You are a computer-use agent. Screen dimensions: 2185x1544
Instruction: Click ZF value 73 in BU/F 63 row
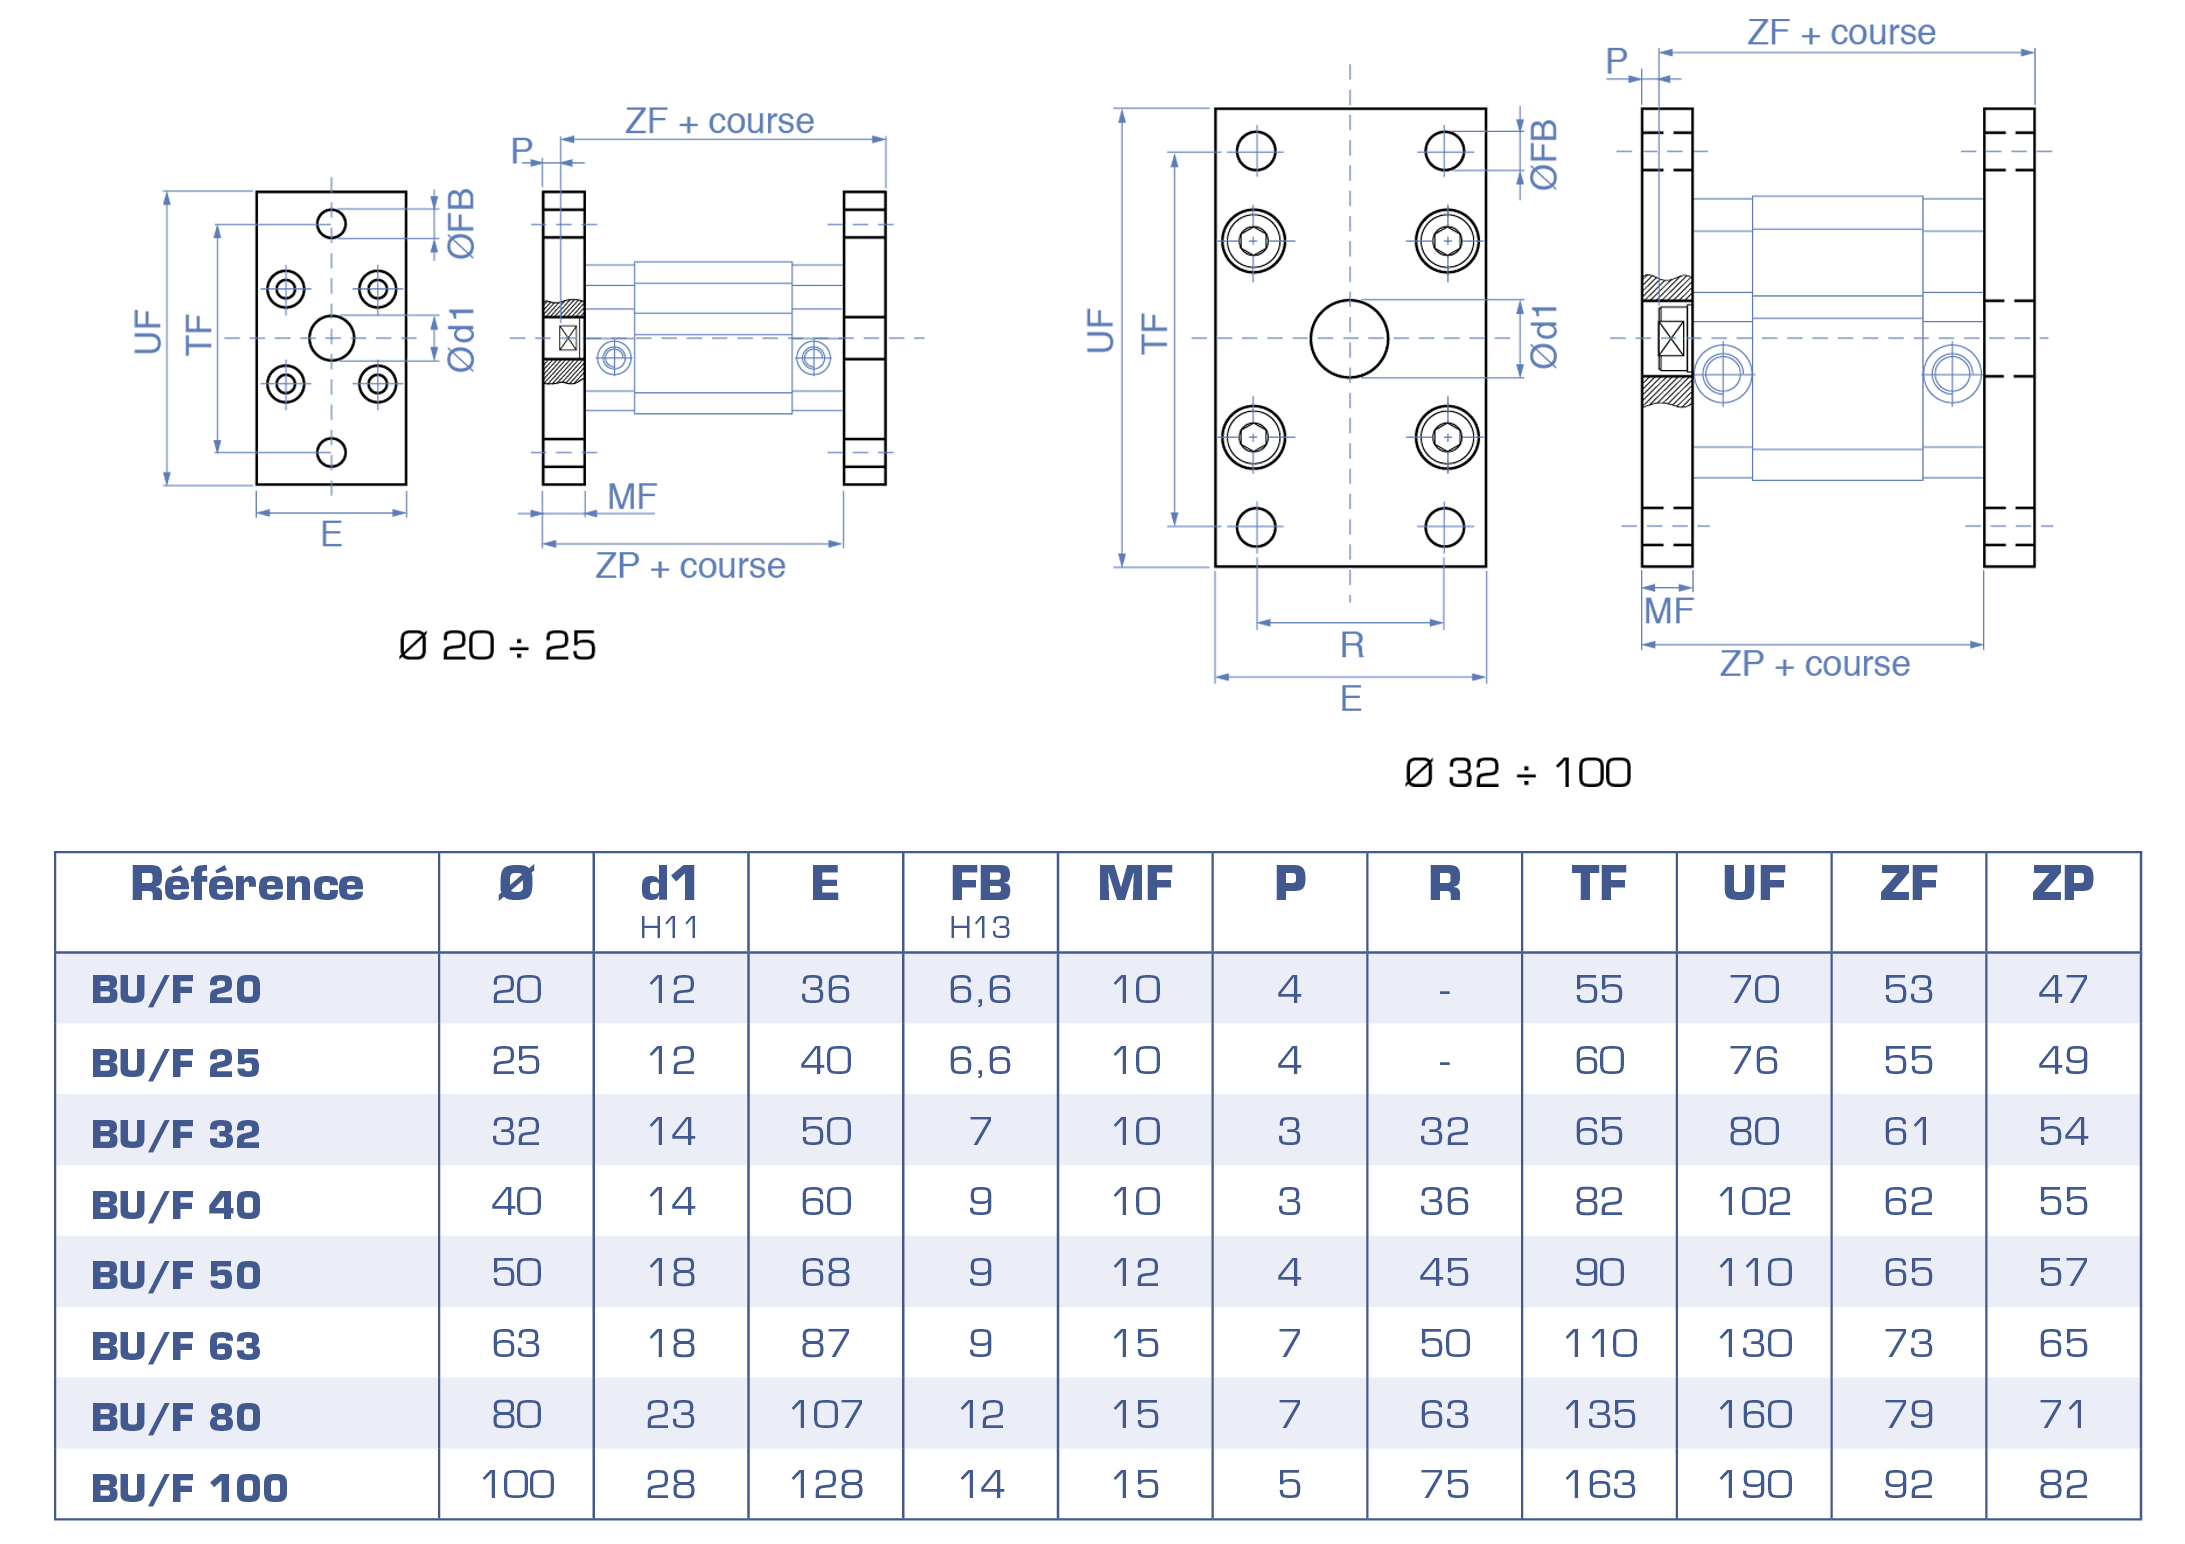click(1908, 1343)
